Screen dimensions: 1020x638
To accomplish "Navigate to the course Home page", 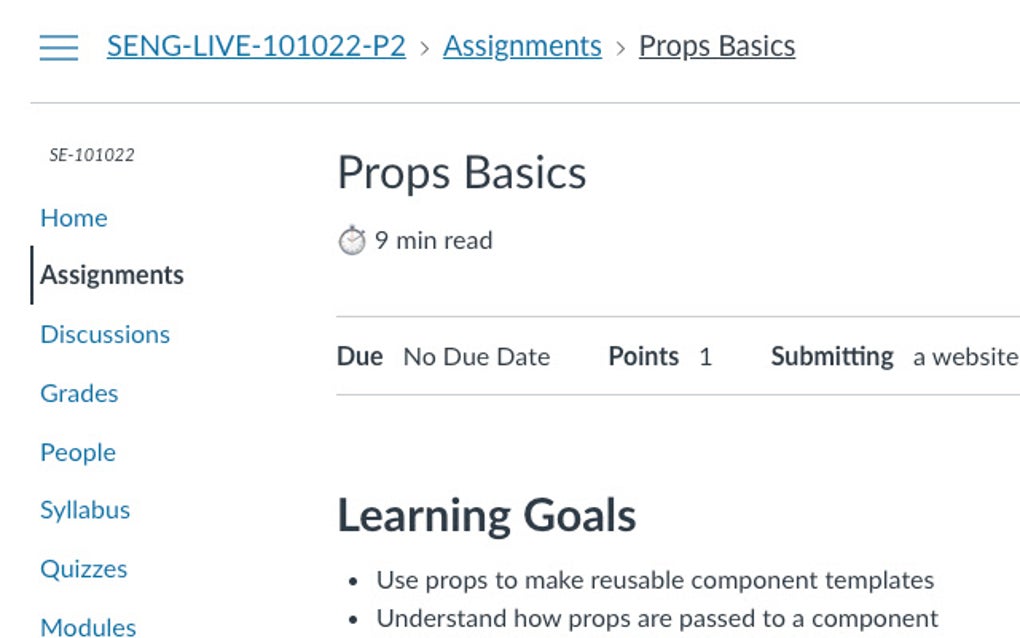I will click(74, 218).
